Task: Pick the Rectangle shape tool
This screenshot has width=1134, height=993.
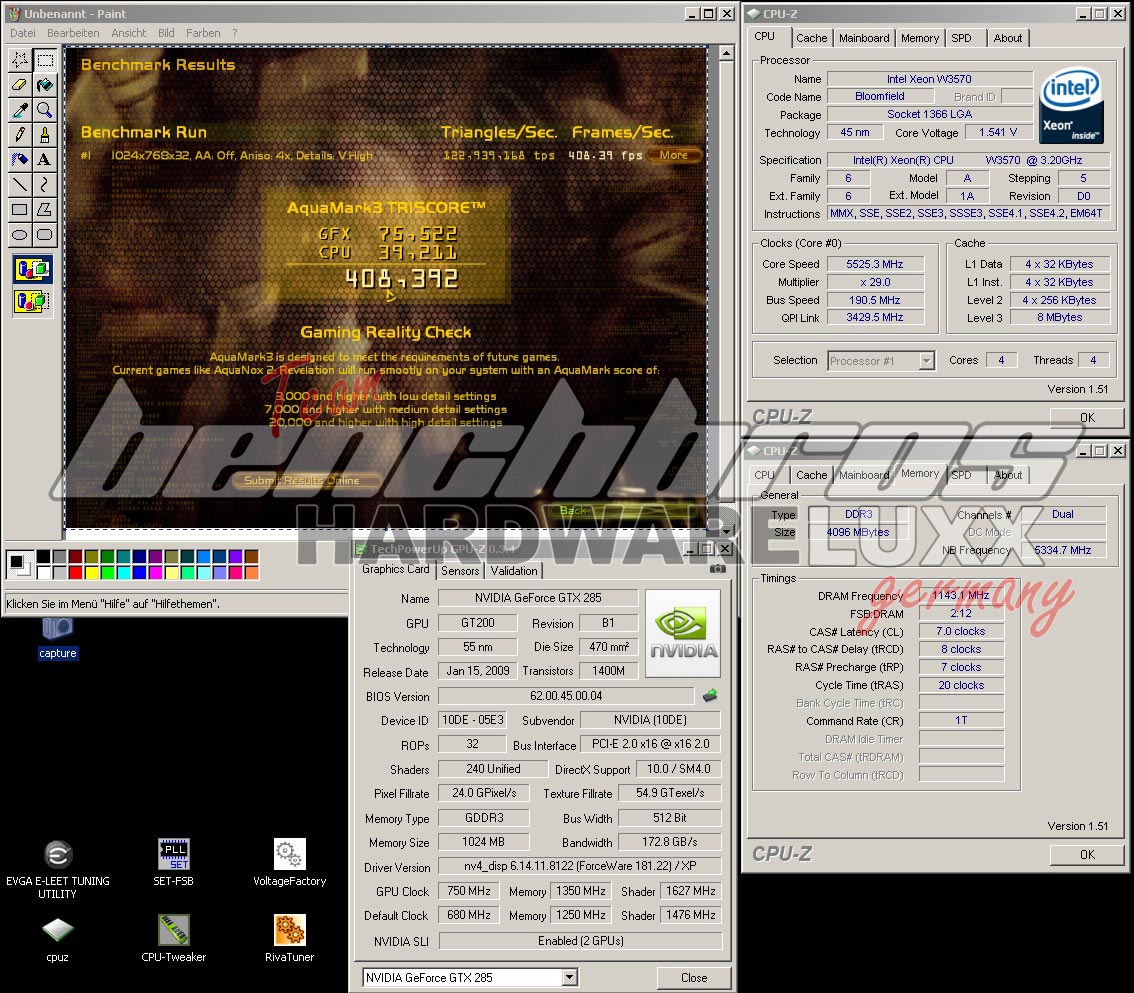Action: tap(20, 210)
